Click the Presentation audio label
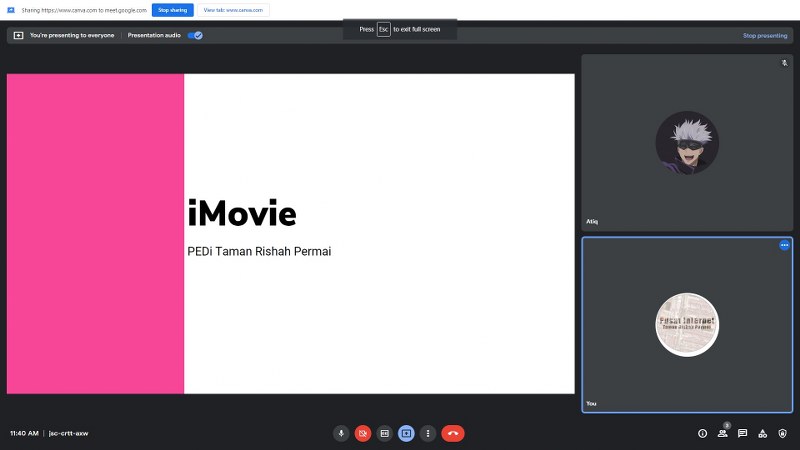800x450 pixels. tap(154, 35)
